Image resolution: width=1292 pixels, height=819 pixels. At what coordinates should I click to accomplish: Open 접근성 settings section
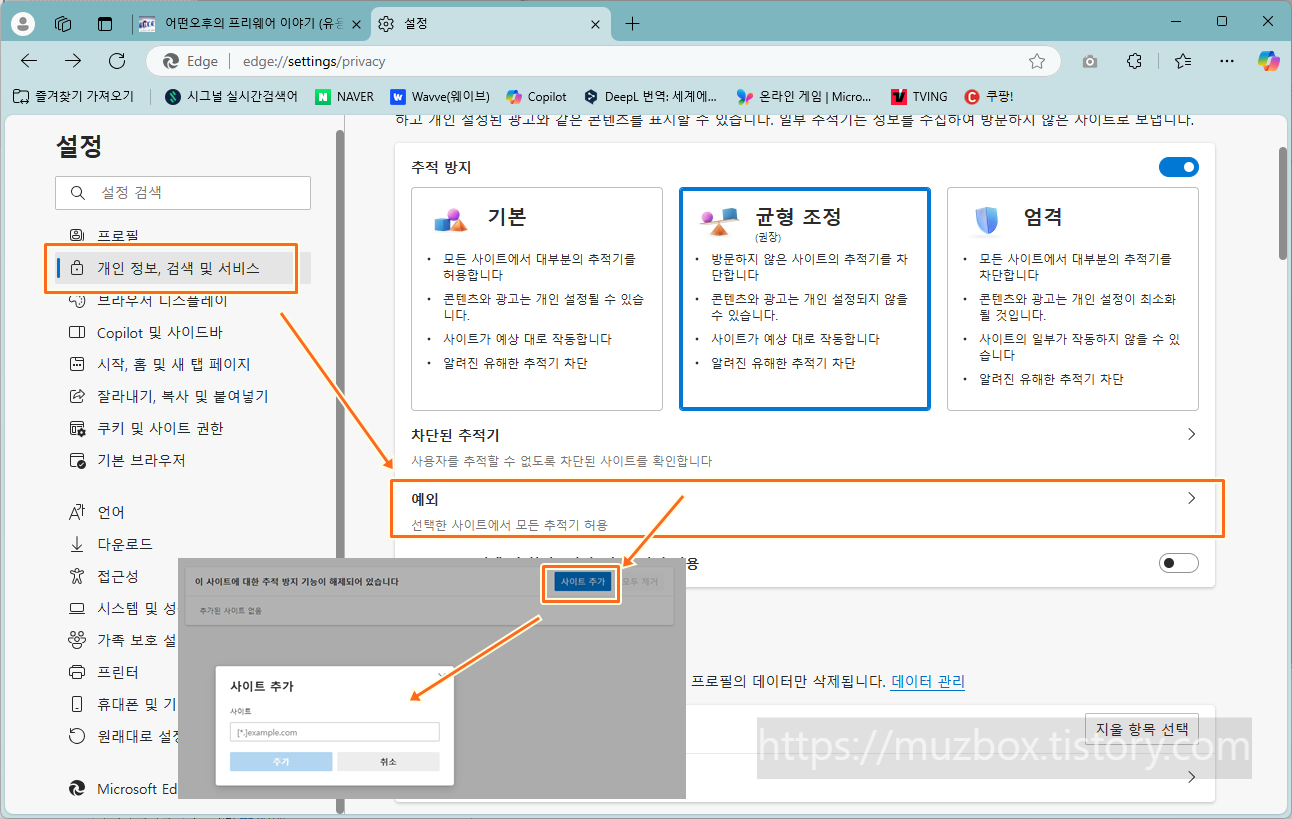point(117,576)
